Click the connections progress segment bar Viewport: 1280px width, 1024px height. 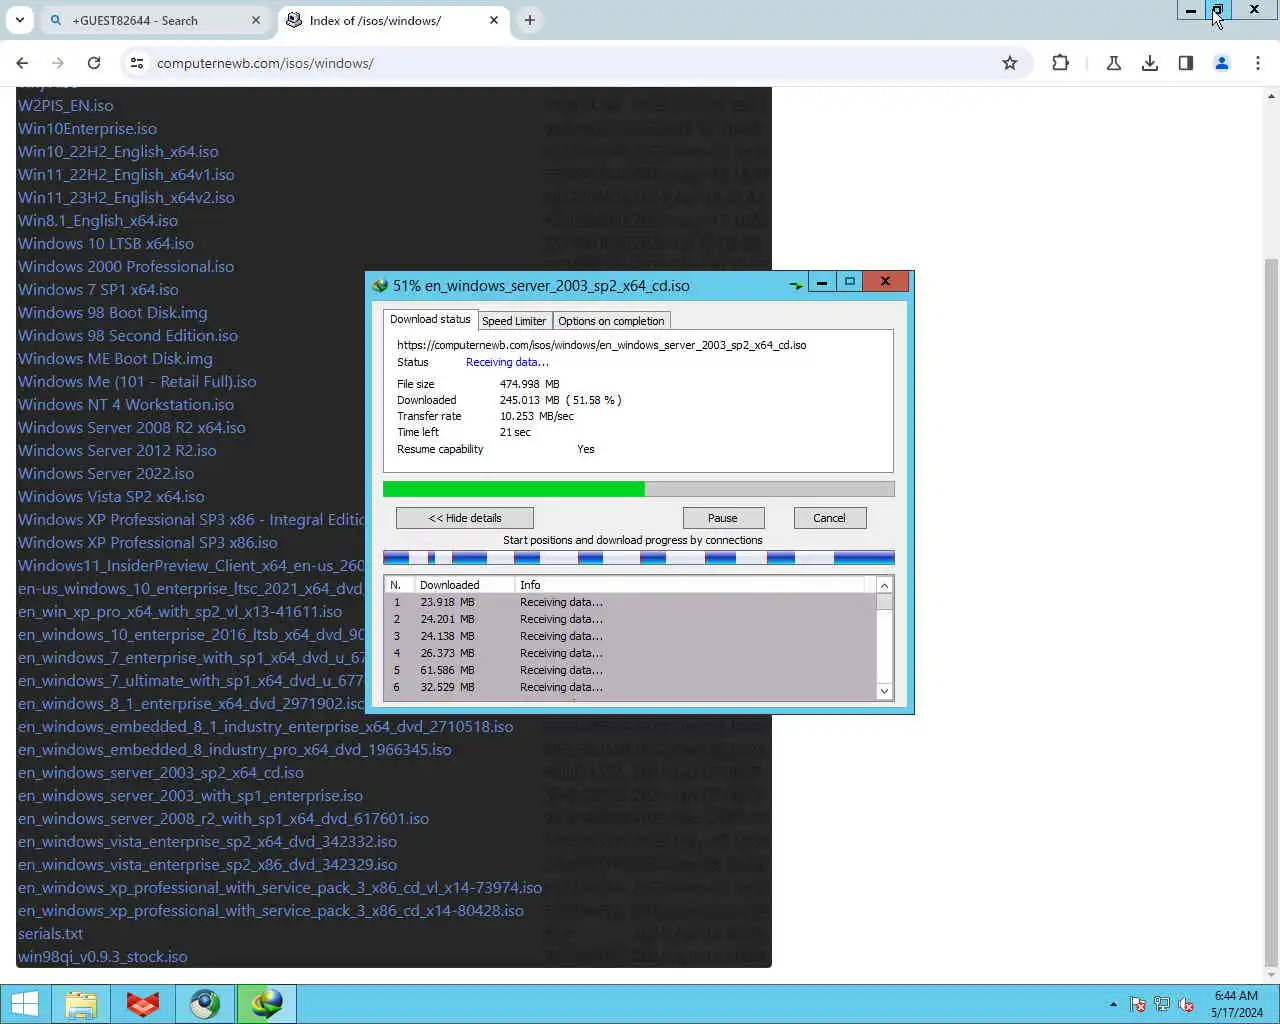click(638, 558)
